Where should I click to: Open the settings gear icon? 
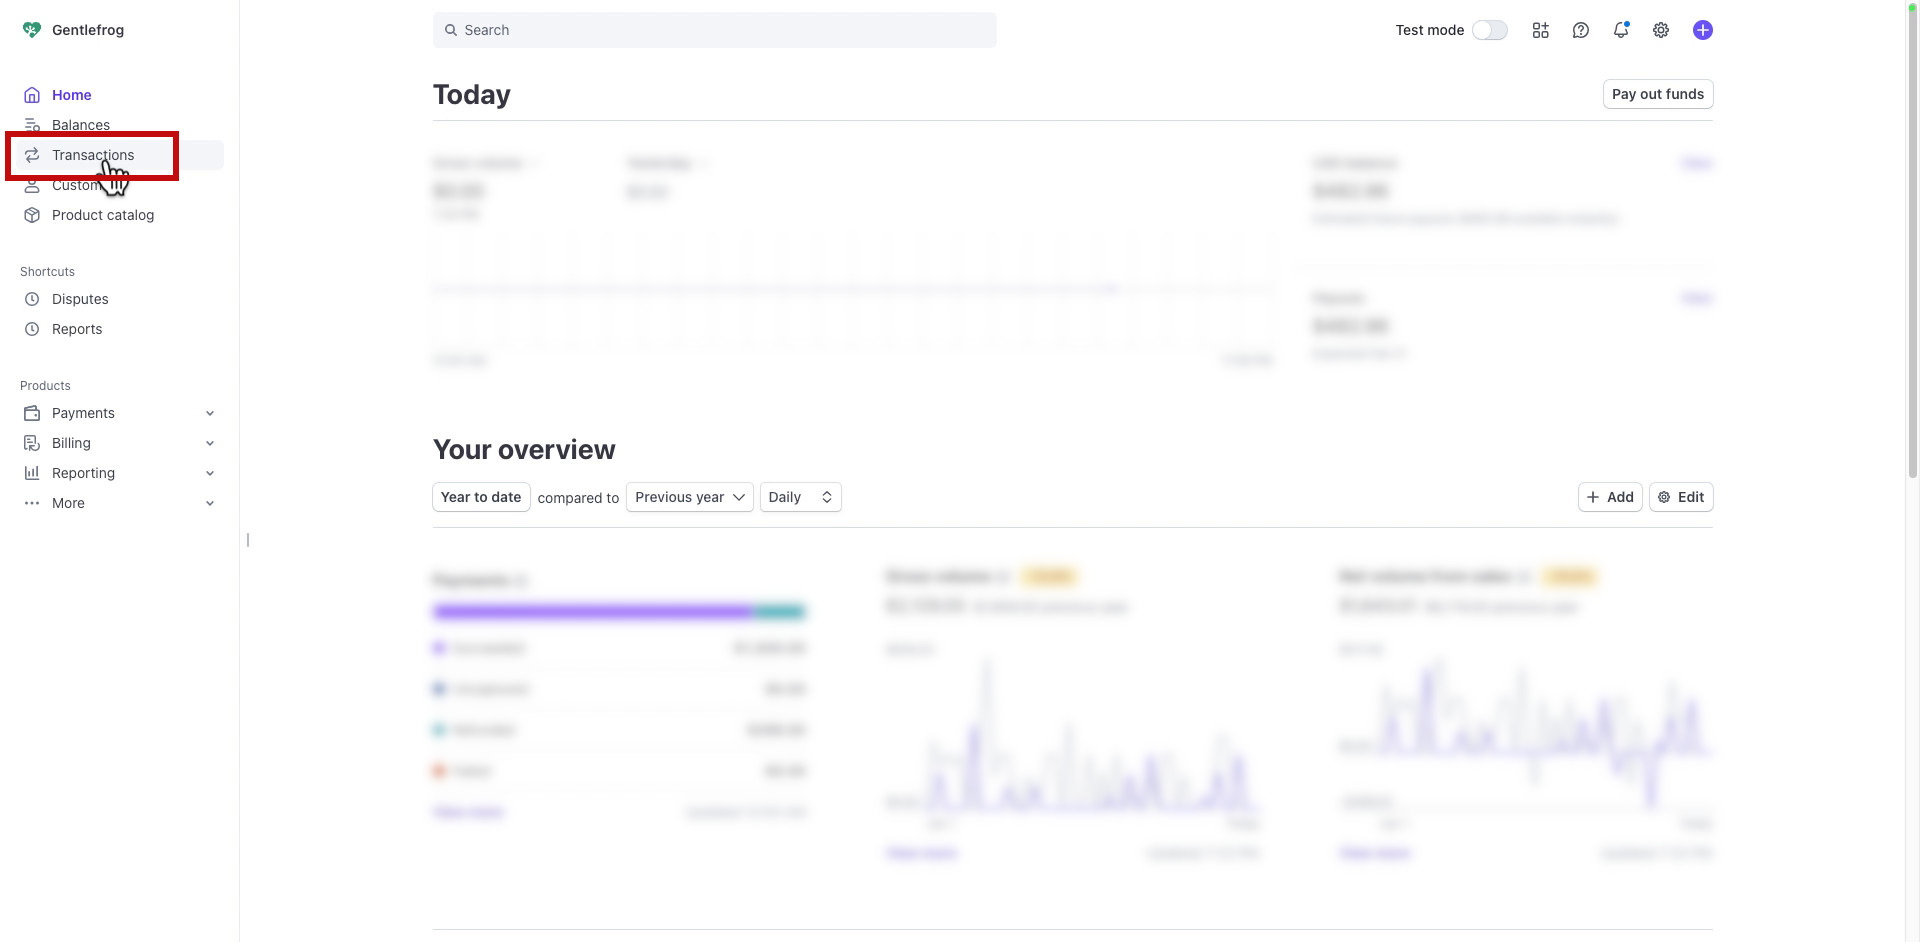tap(1660, 30)
